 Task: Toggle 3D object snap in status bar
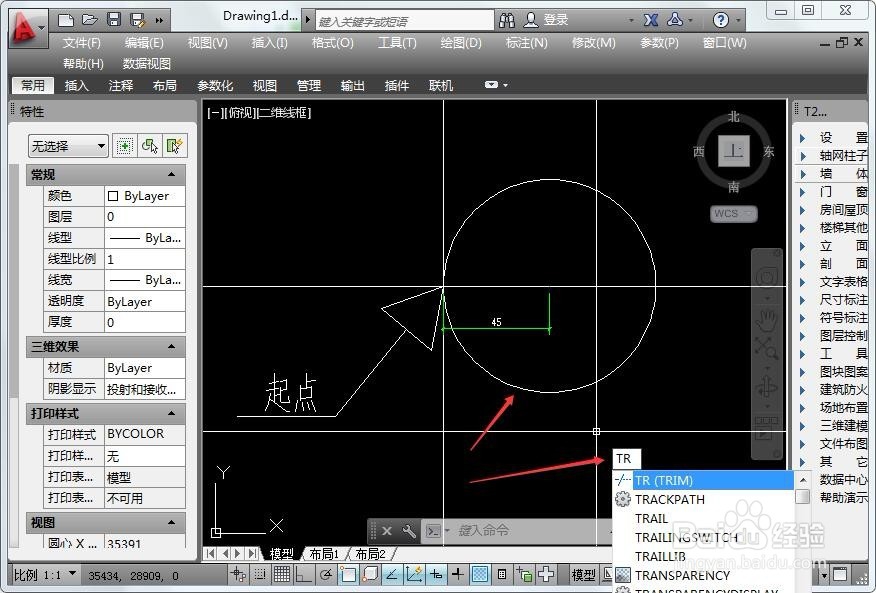coord(370,574)
